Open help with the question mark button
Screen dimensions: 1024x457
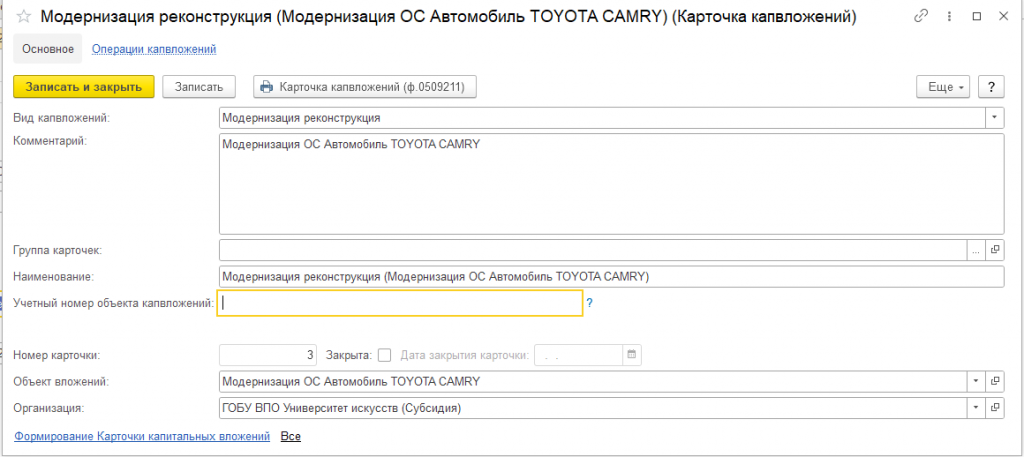click(991, 87)
